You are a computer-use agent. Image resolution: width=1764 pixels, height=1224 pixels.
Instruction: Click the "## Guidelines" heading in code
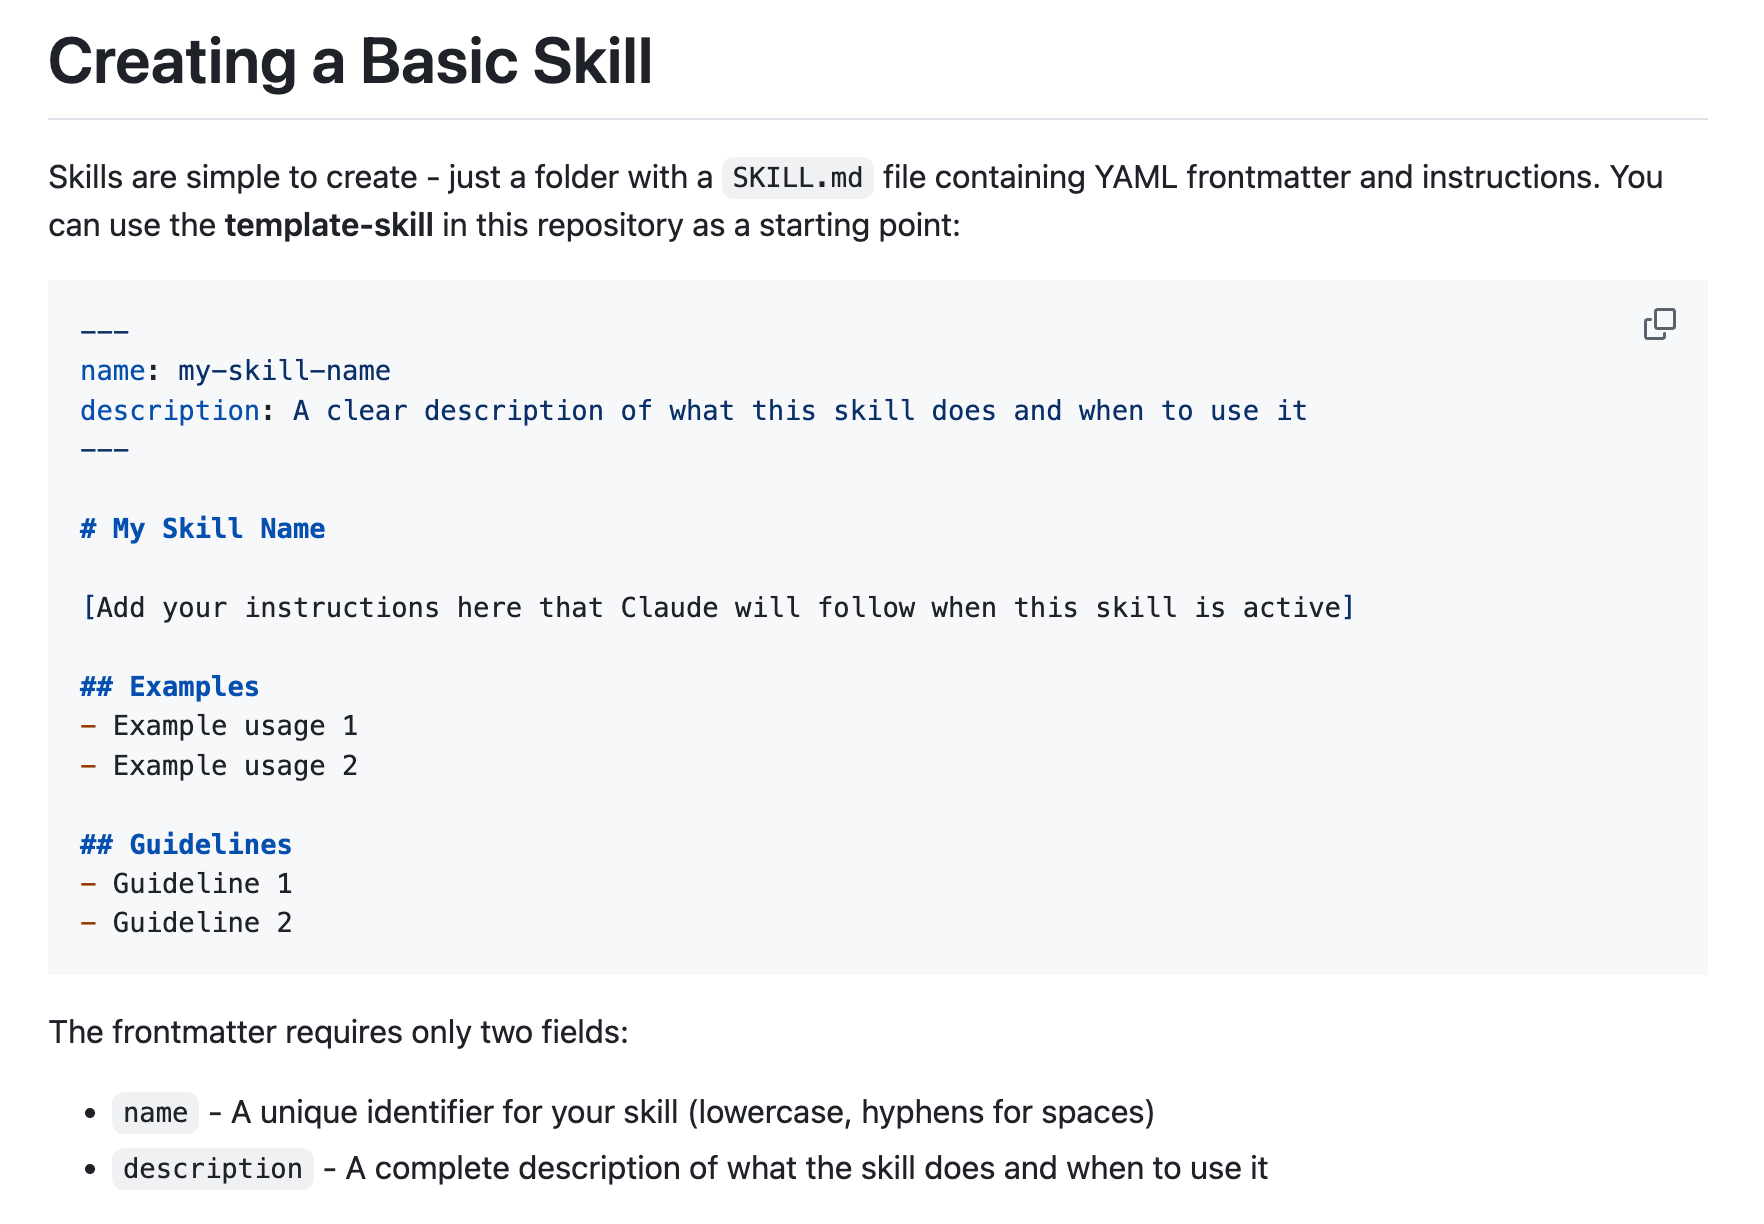click(186, 845)
